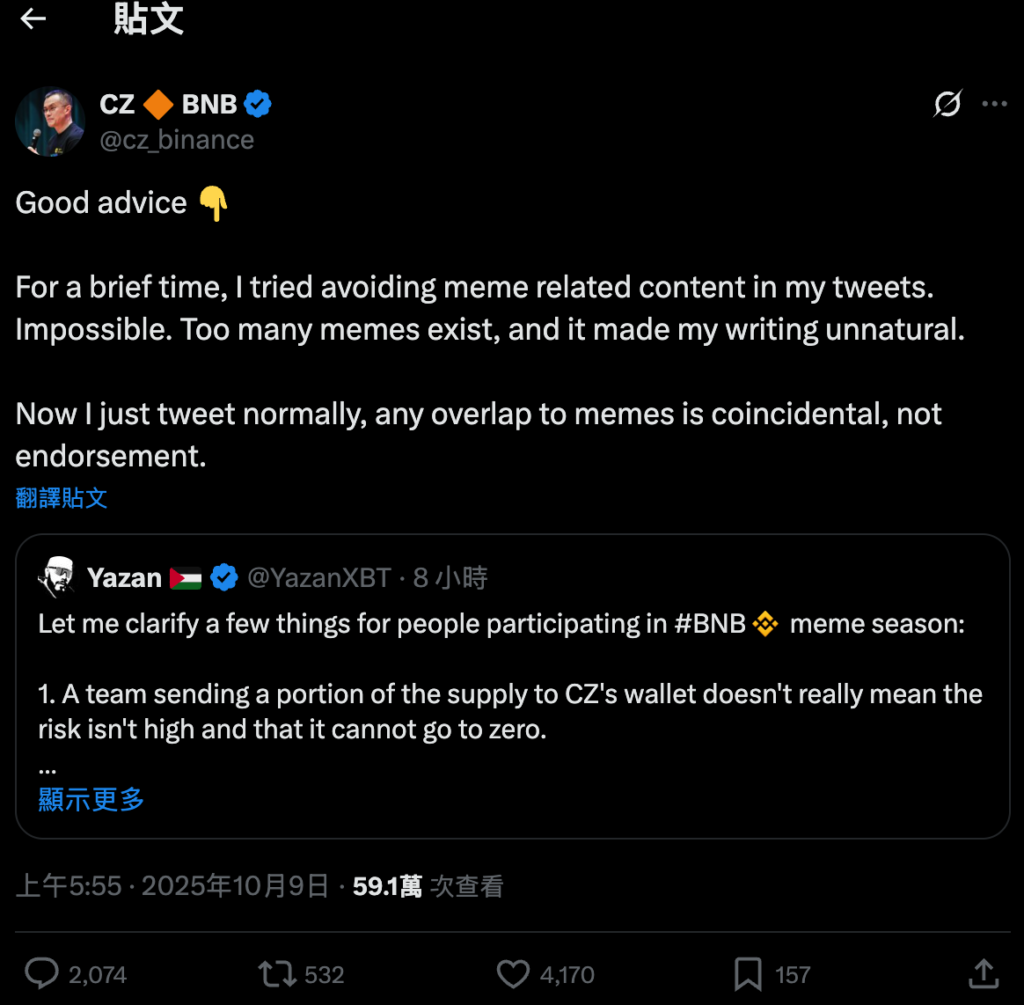Click the share upload icon

tap(983, 973)
